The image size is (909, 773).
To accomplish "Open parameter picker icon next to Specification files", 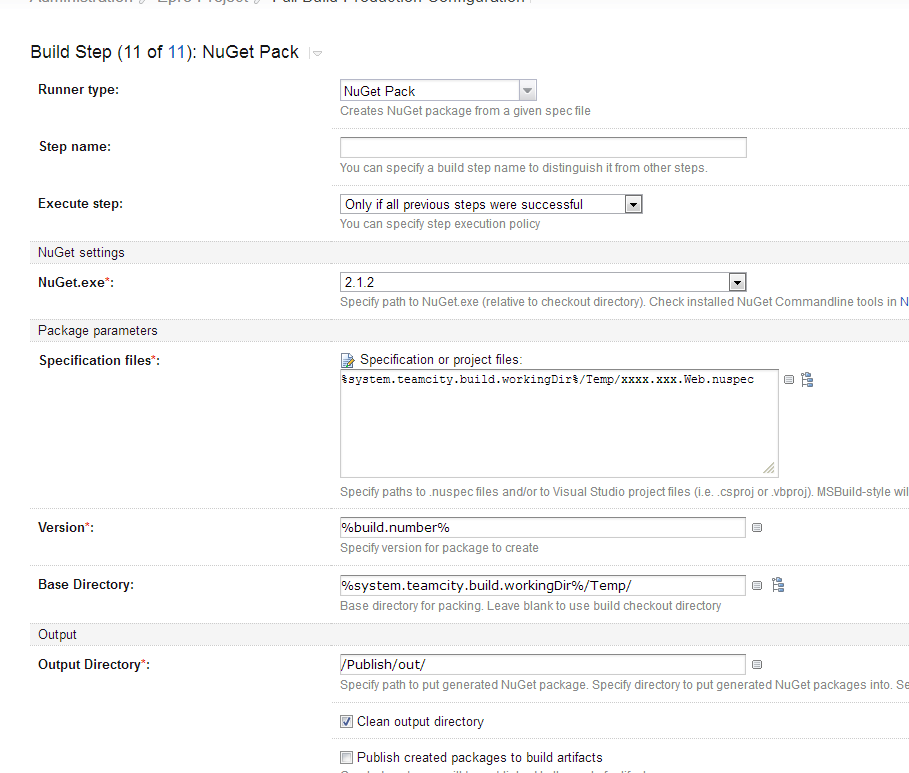I will [x=789, y=379].
